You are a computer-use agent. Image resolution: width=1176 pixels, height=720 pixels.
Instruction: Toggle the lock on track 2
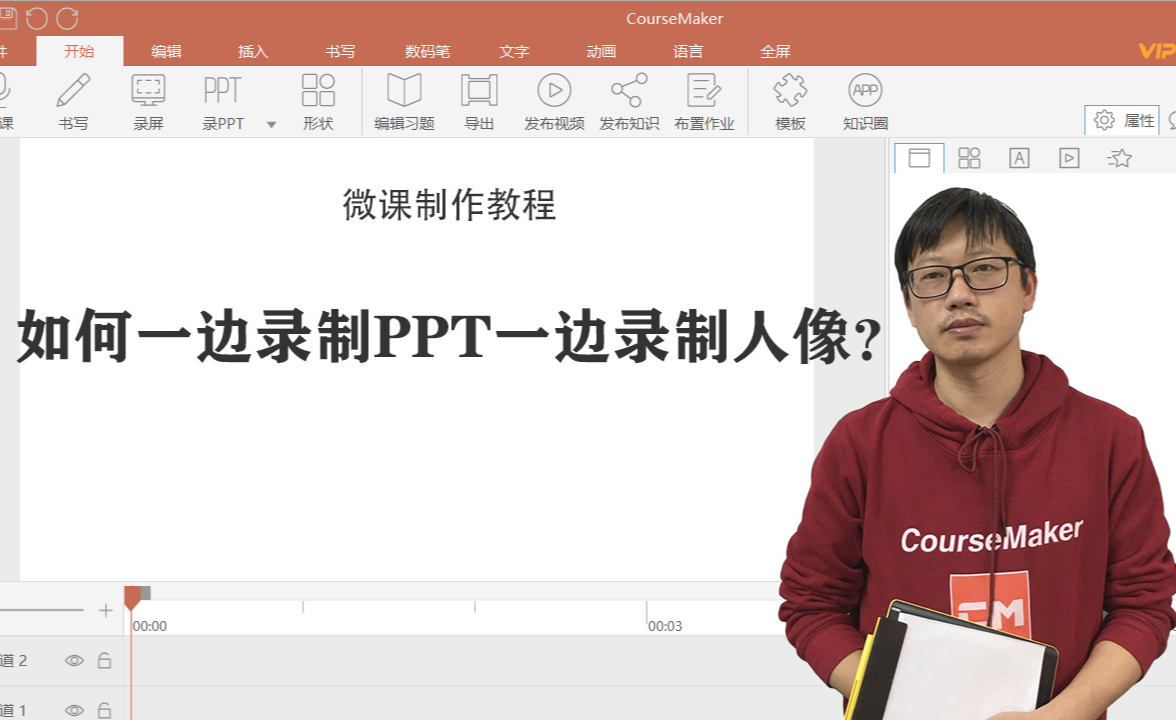(104, 660)
